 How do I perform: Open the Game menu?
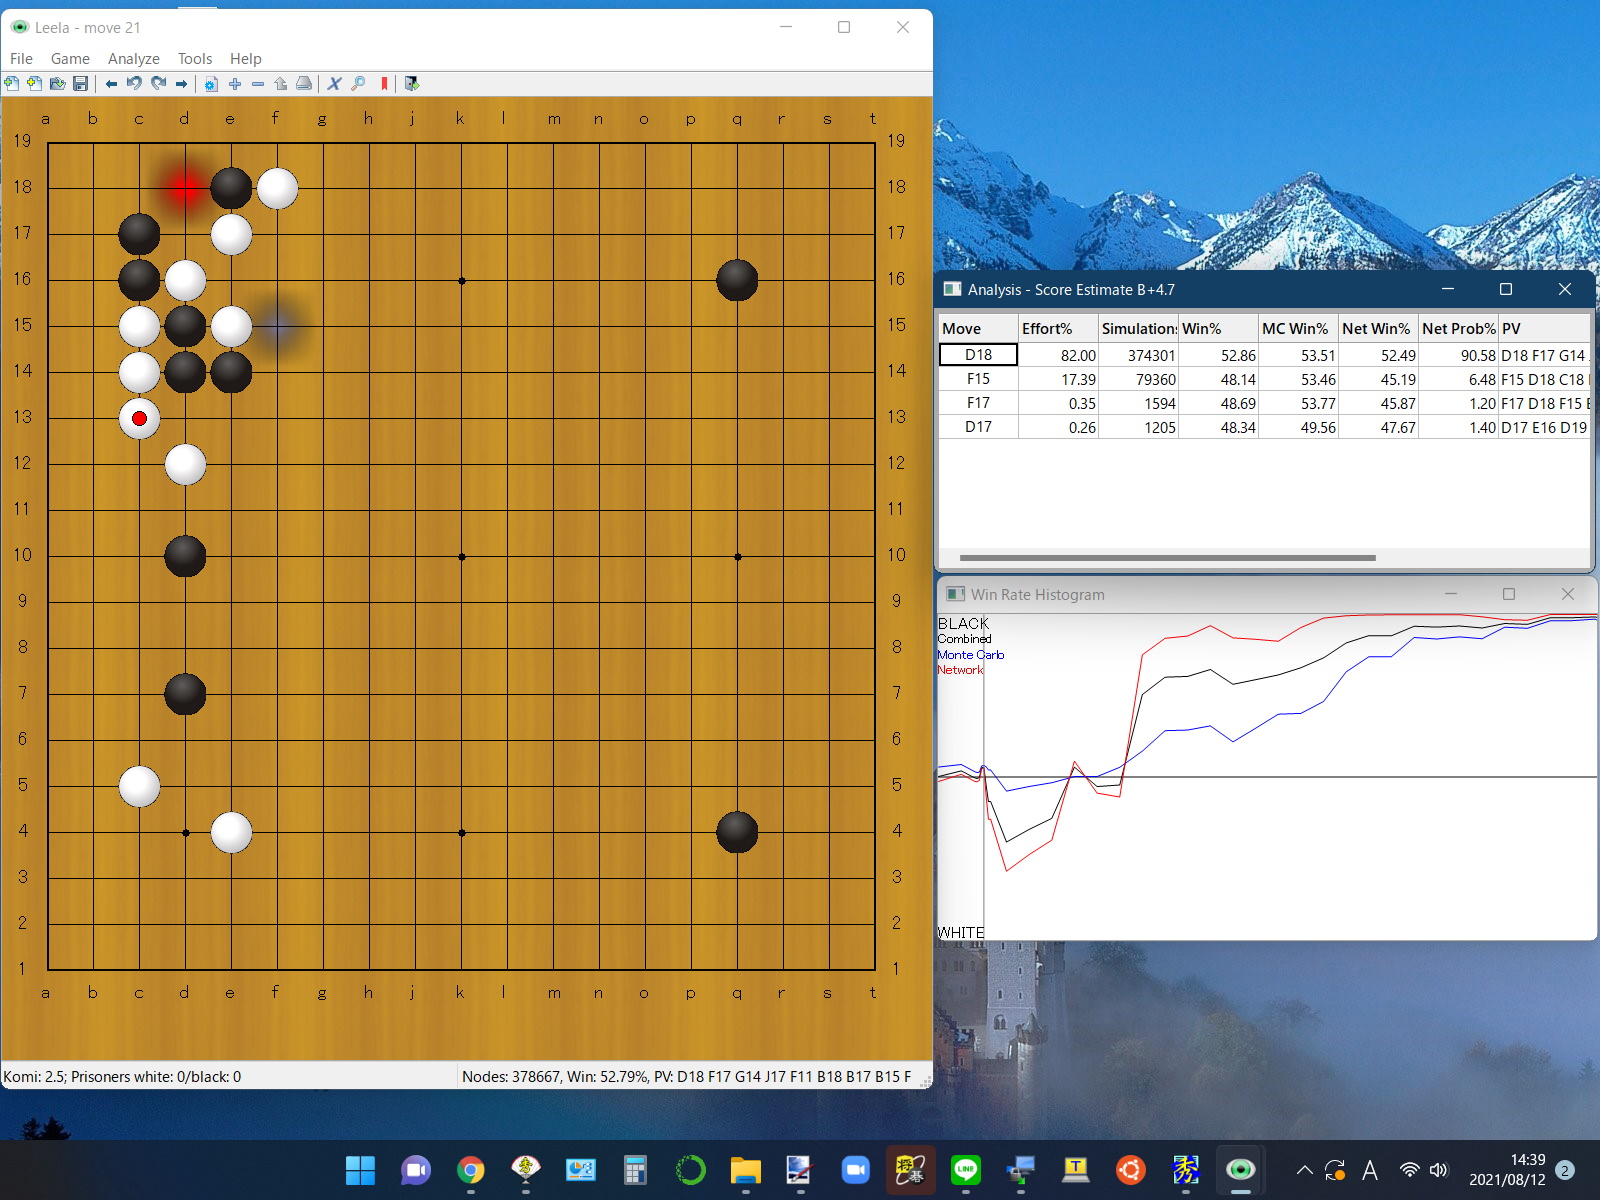(x=70, y=59)
